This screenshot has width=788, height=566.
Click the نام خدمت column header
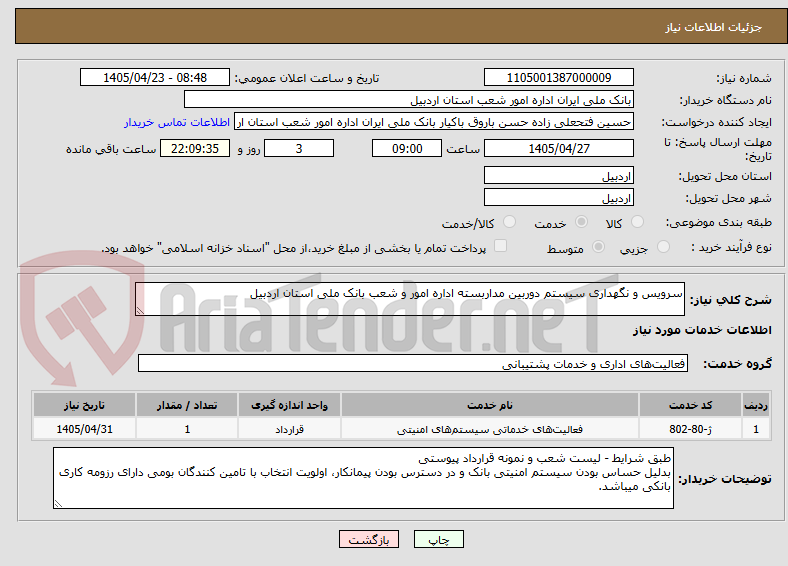pos(490,405)
